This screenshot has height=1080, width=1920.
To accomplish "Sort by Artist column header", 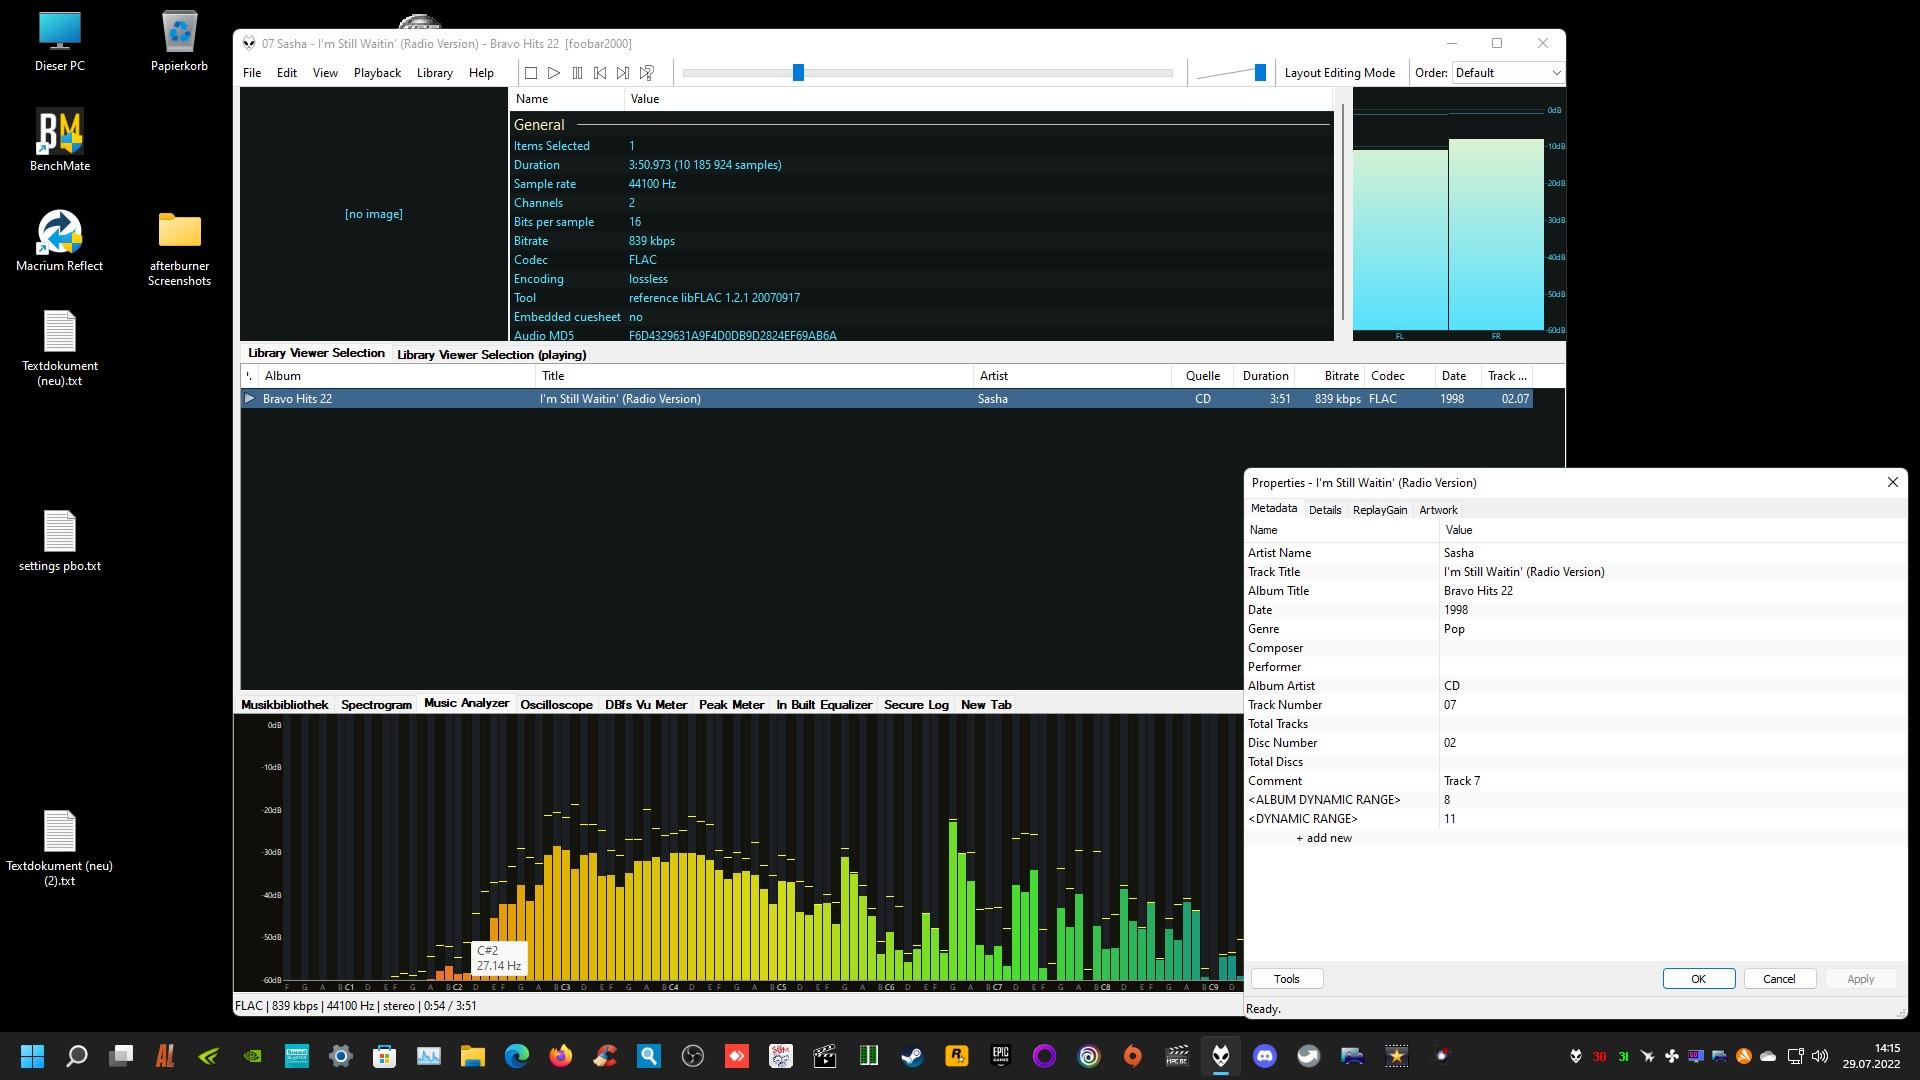I will (x=1072, y=376).
